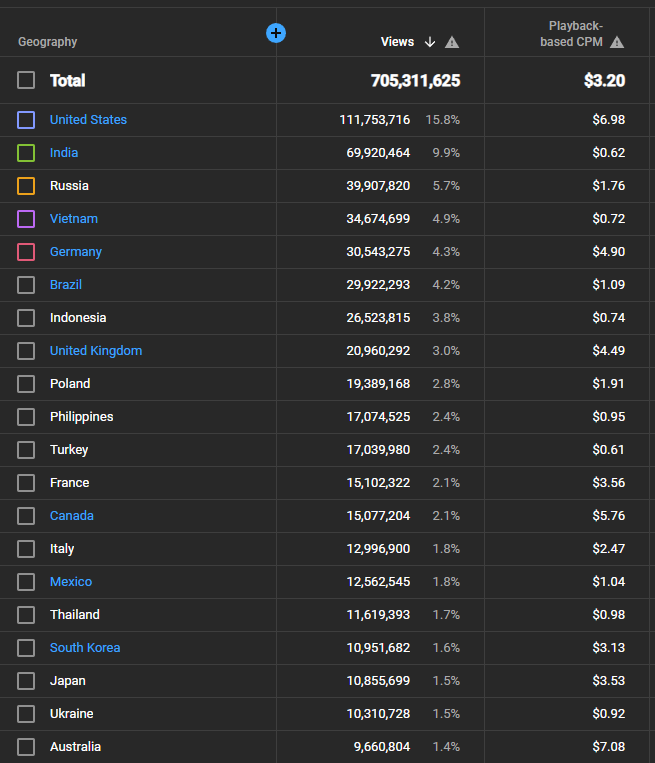Check the Poland row checkbox
Viewport: 655px width, 763px height.
(x=26, y=384)
